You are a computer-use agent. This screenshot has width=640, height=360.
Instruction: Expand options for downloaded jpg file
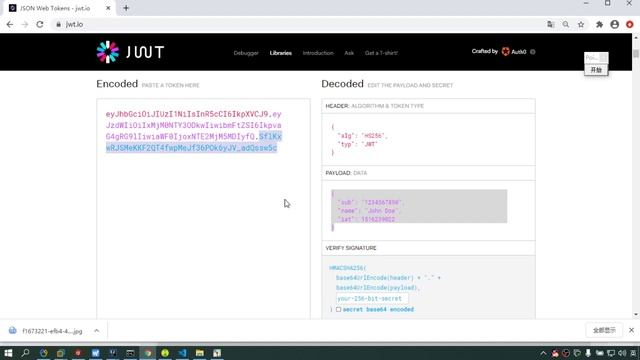(x=96, y=331)
